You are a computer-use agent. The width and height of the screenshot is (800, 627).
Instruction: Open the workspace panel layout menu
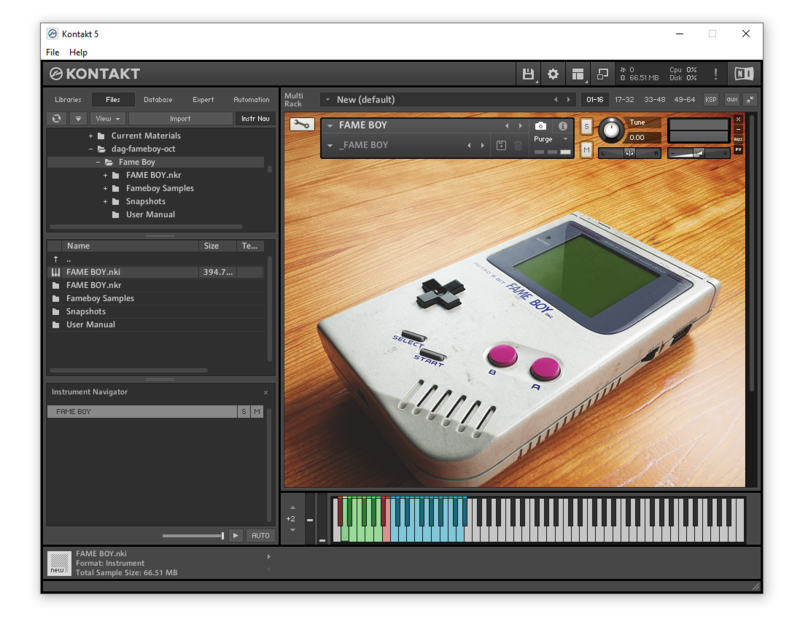coord(578,74)
